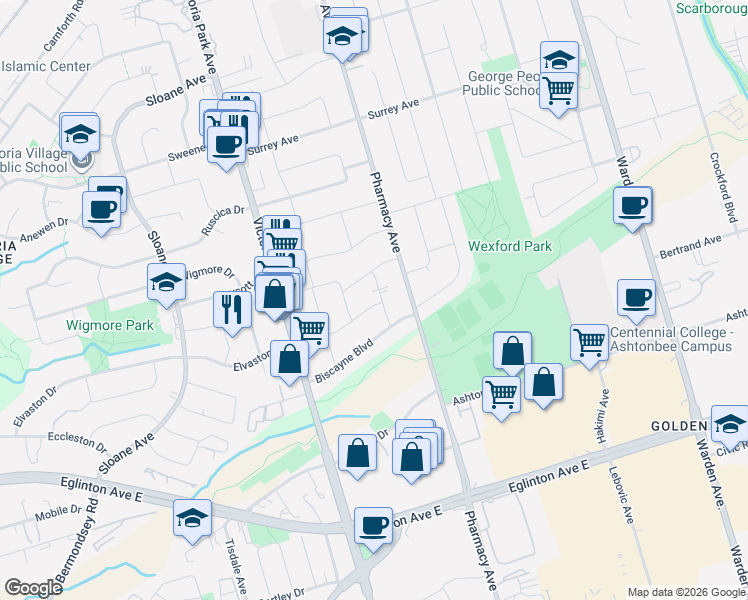Click the front shopping bag marker in Victoria Park cluster
The image size is (748, 600).
pos(275,295)
